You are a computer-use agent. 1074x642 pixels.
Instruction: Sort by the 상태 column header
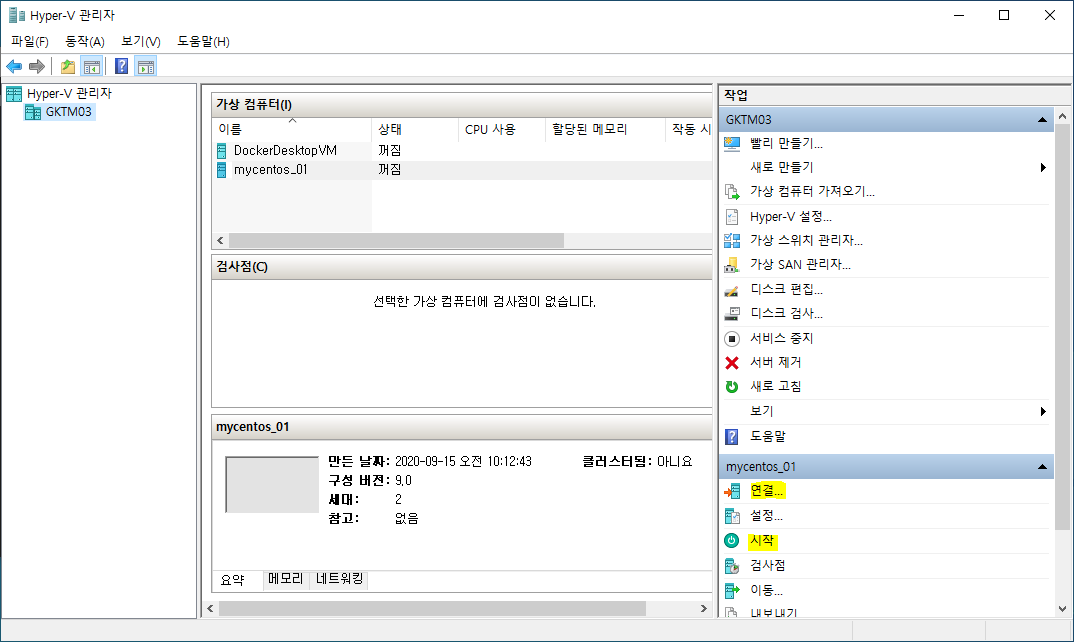(x=415, y=129)
